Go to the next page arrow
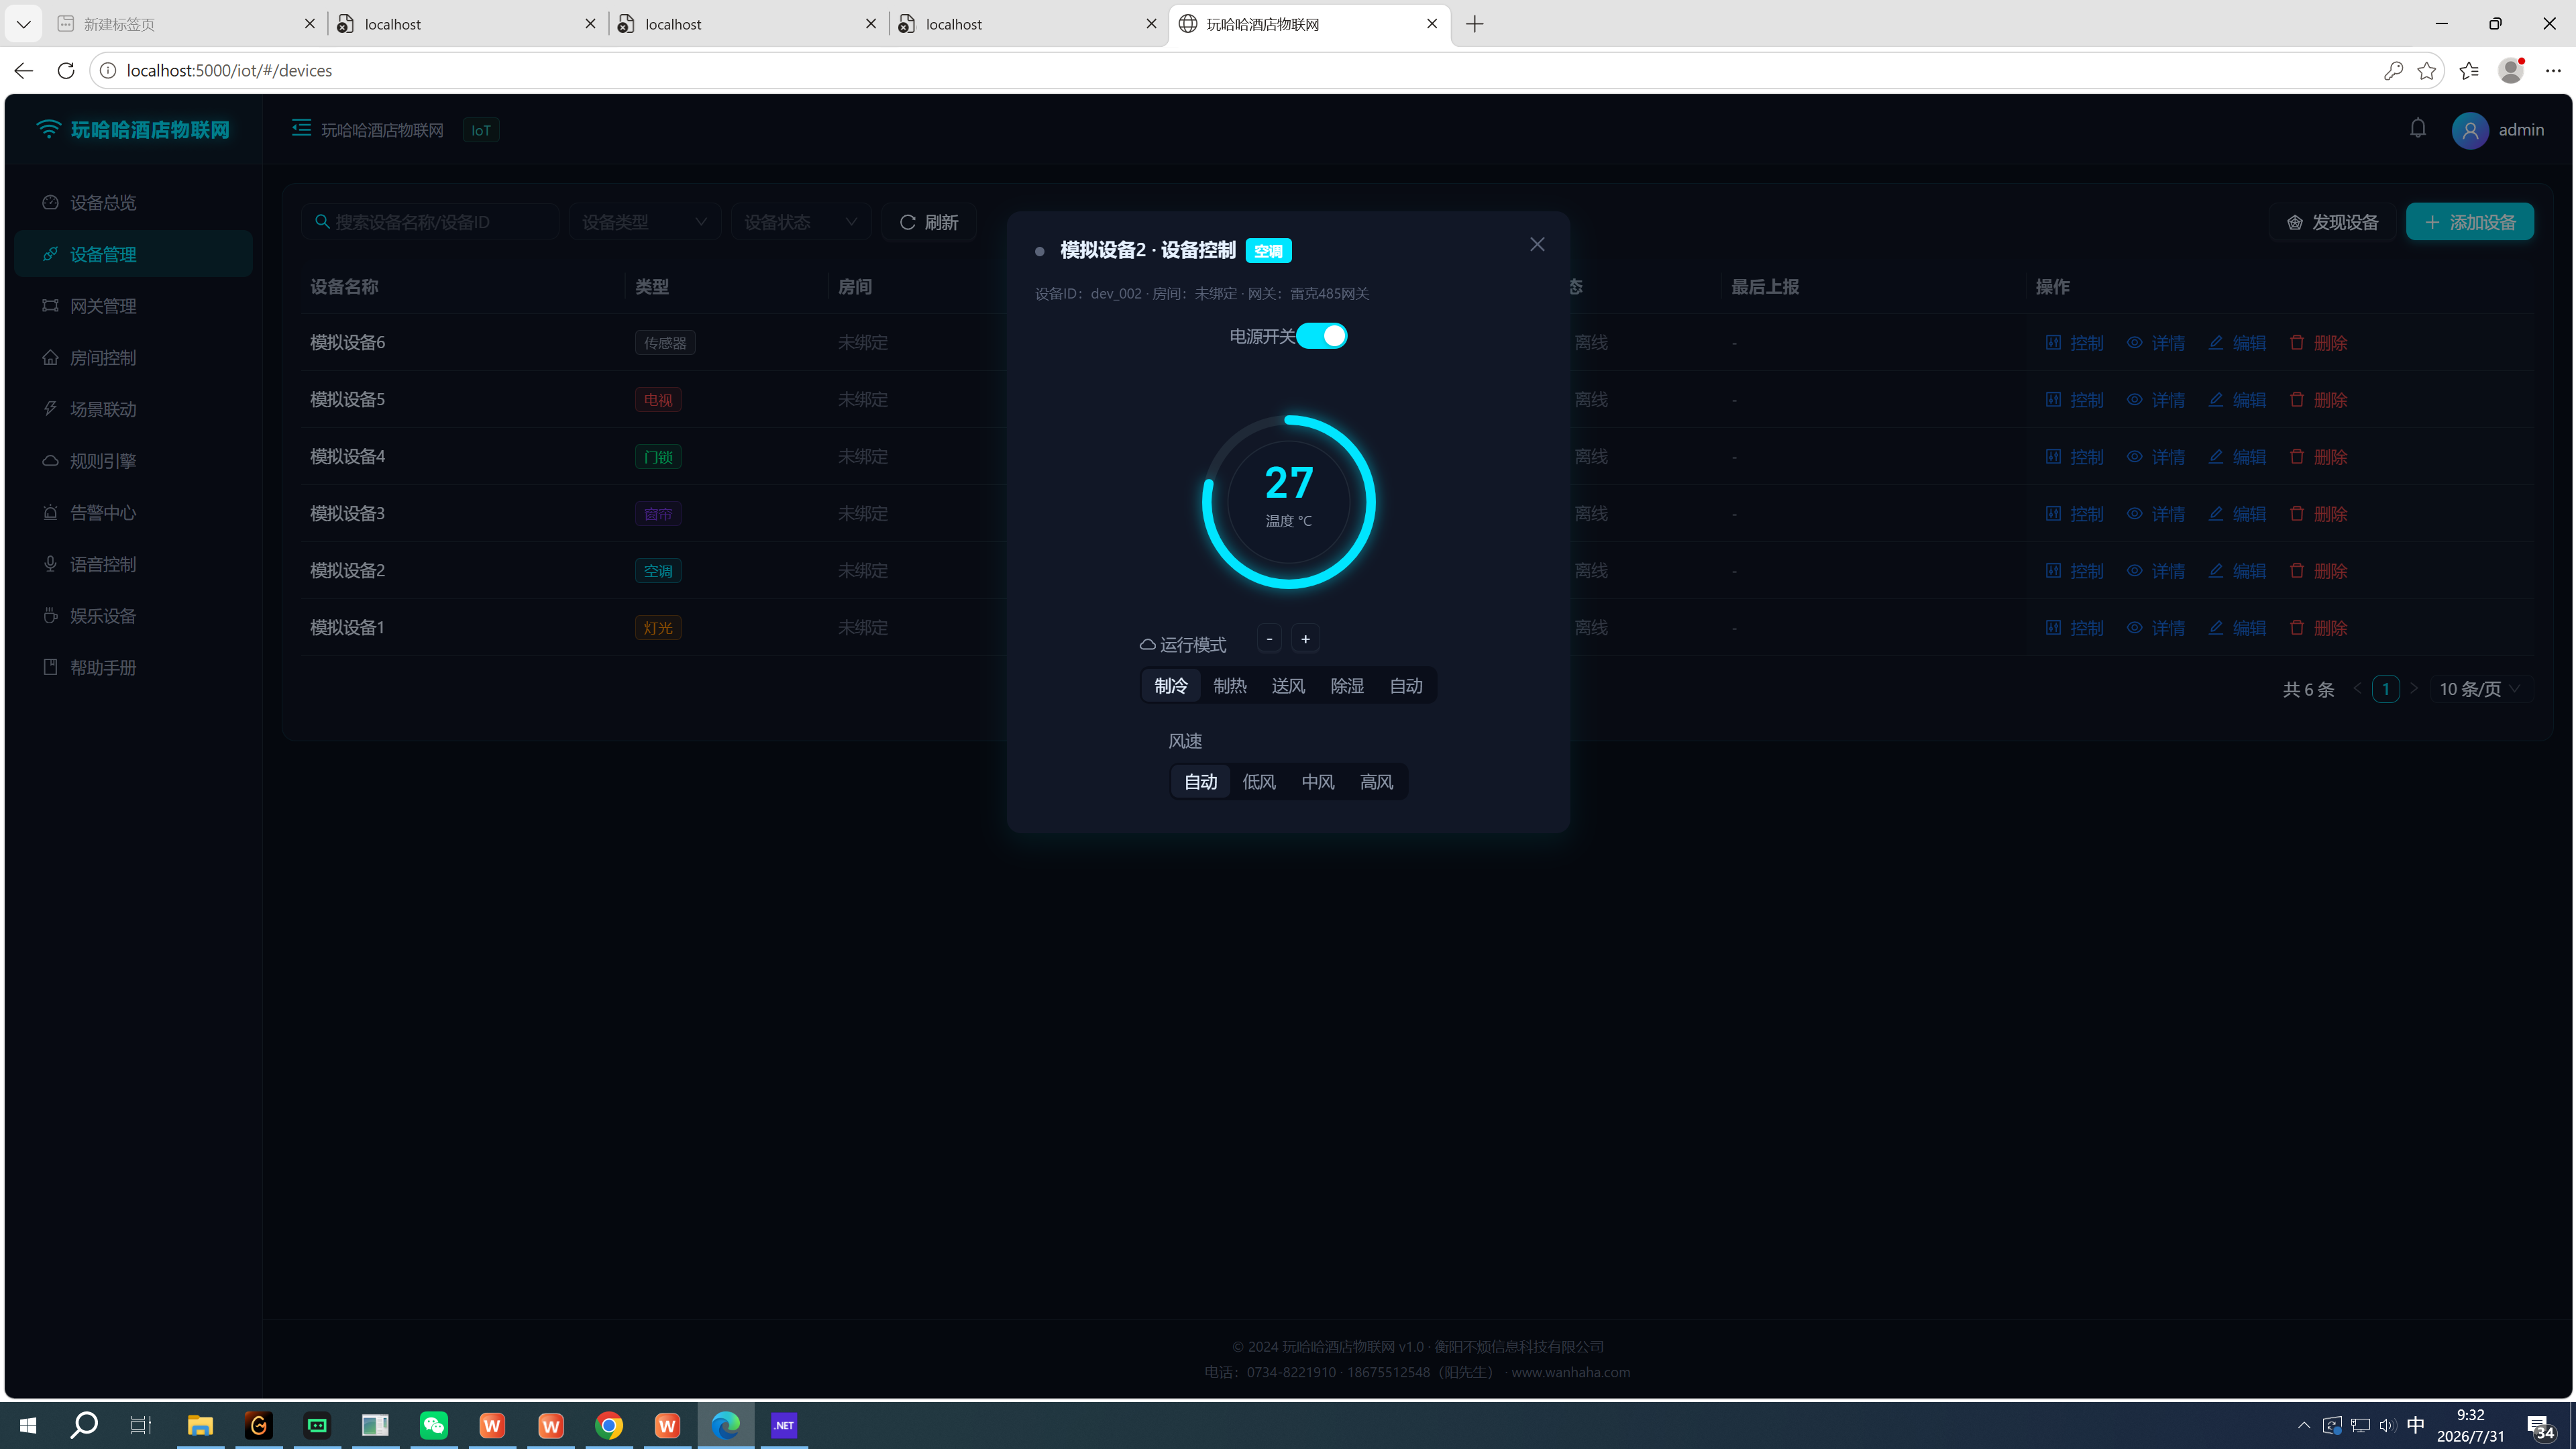Screen dimensions: 2576x1449 coord(2413,689)
